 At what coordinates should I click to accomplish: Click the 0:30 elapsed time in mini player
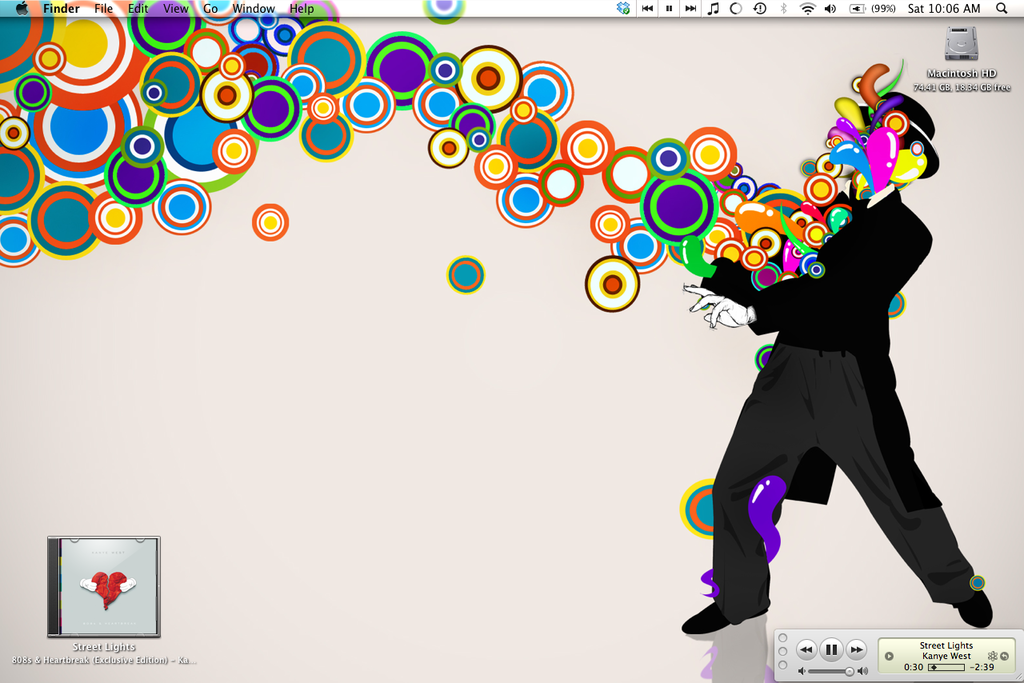click(x=914, y=667)
